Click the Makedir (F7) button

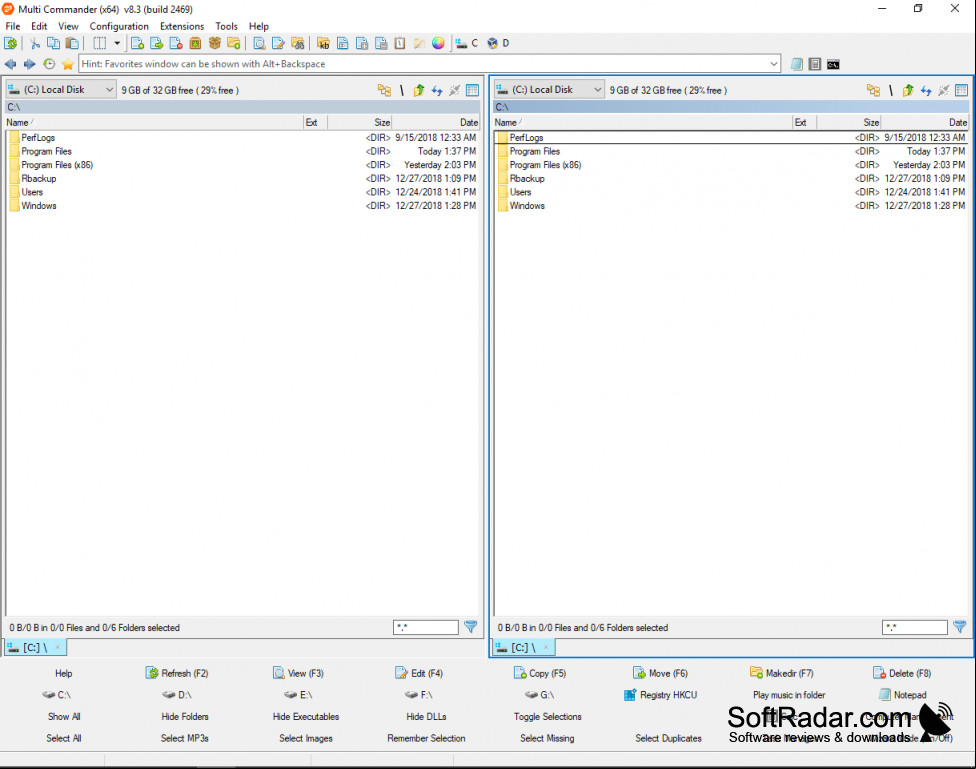click(x=781, y=673)
